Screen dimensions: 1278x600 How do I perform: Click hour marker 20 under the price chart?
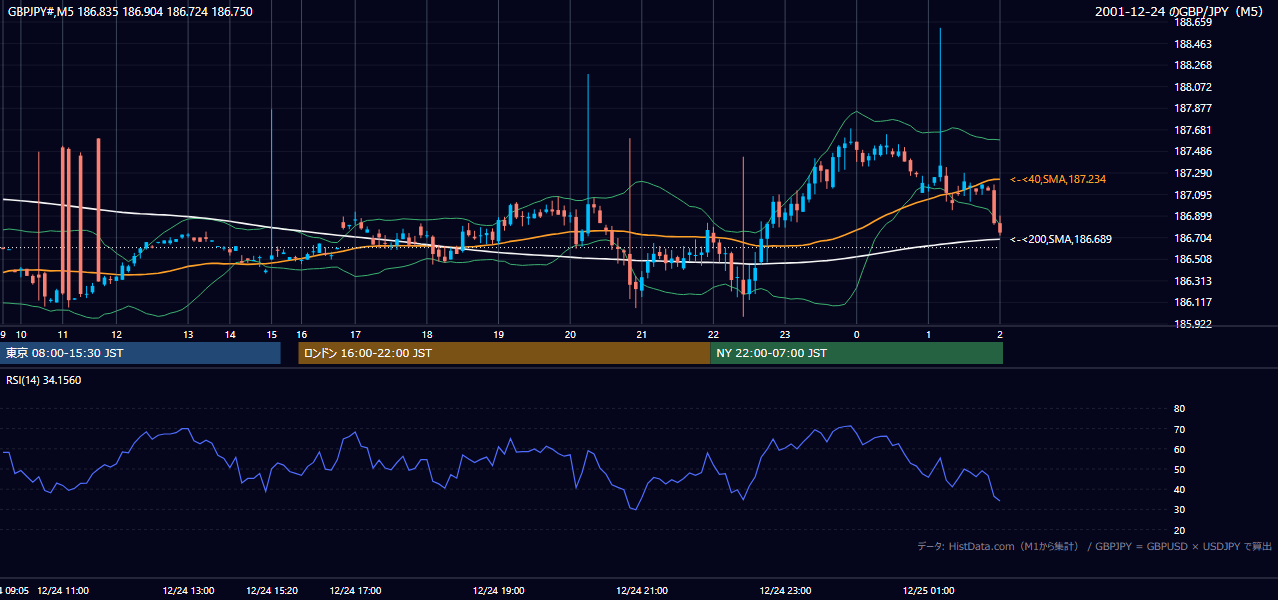(570, 335)
